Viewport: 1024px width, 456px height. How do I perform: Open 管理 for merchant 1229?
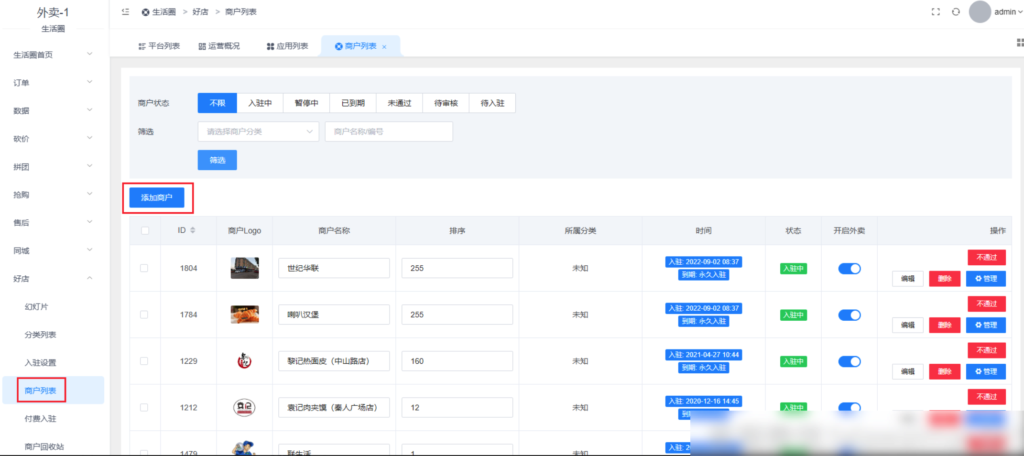click(985, 372)
